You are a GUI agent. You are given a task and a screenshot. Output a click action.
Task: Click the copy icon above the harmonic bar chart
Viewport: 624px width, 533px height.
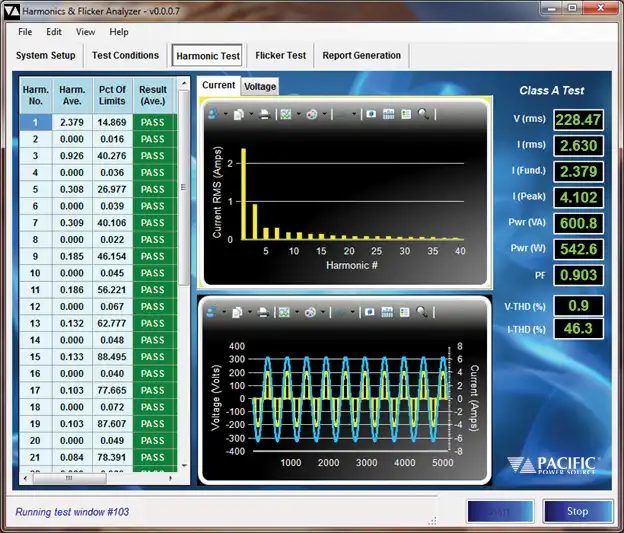pos(237,114)
